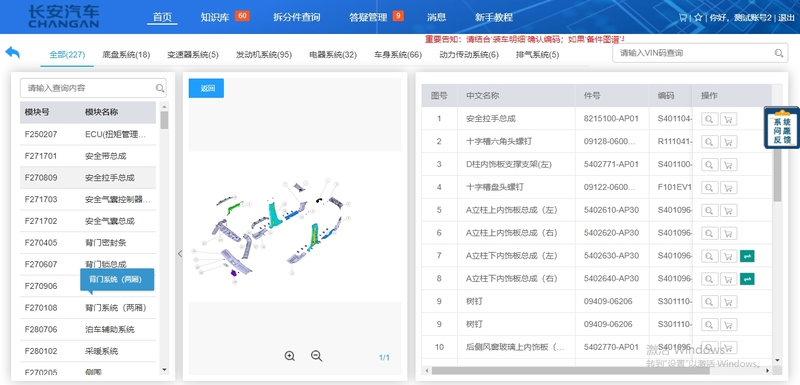
Task: View details of A立柱下内饰板总成（右）
Action: pos(710,279)
